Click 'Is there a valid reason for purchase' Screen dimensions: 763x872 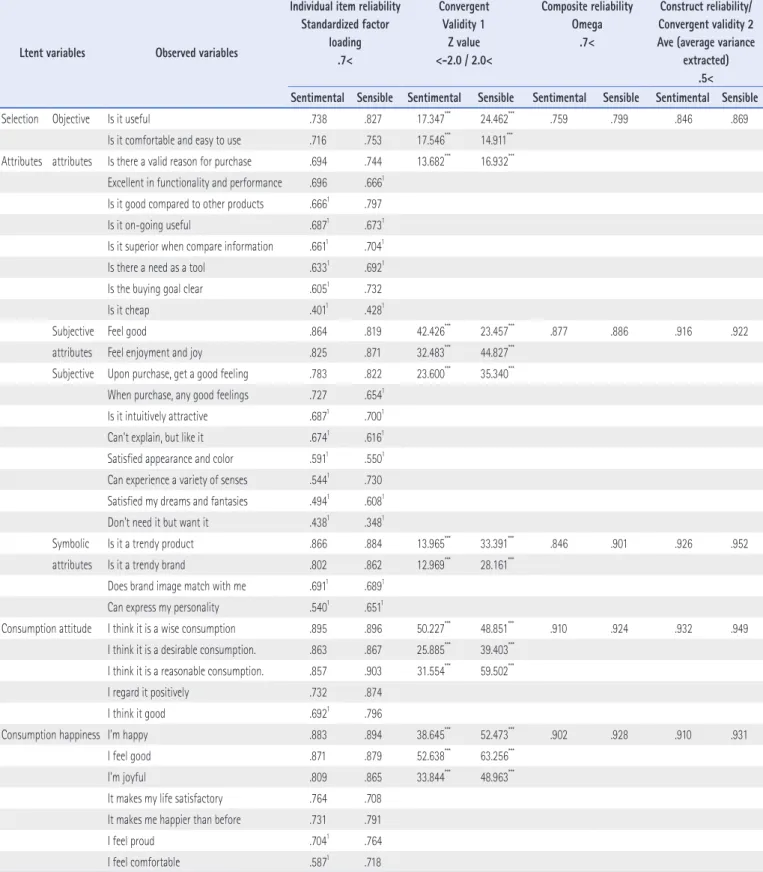[179, 161]
